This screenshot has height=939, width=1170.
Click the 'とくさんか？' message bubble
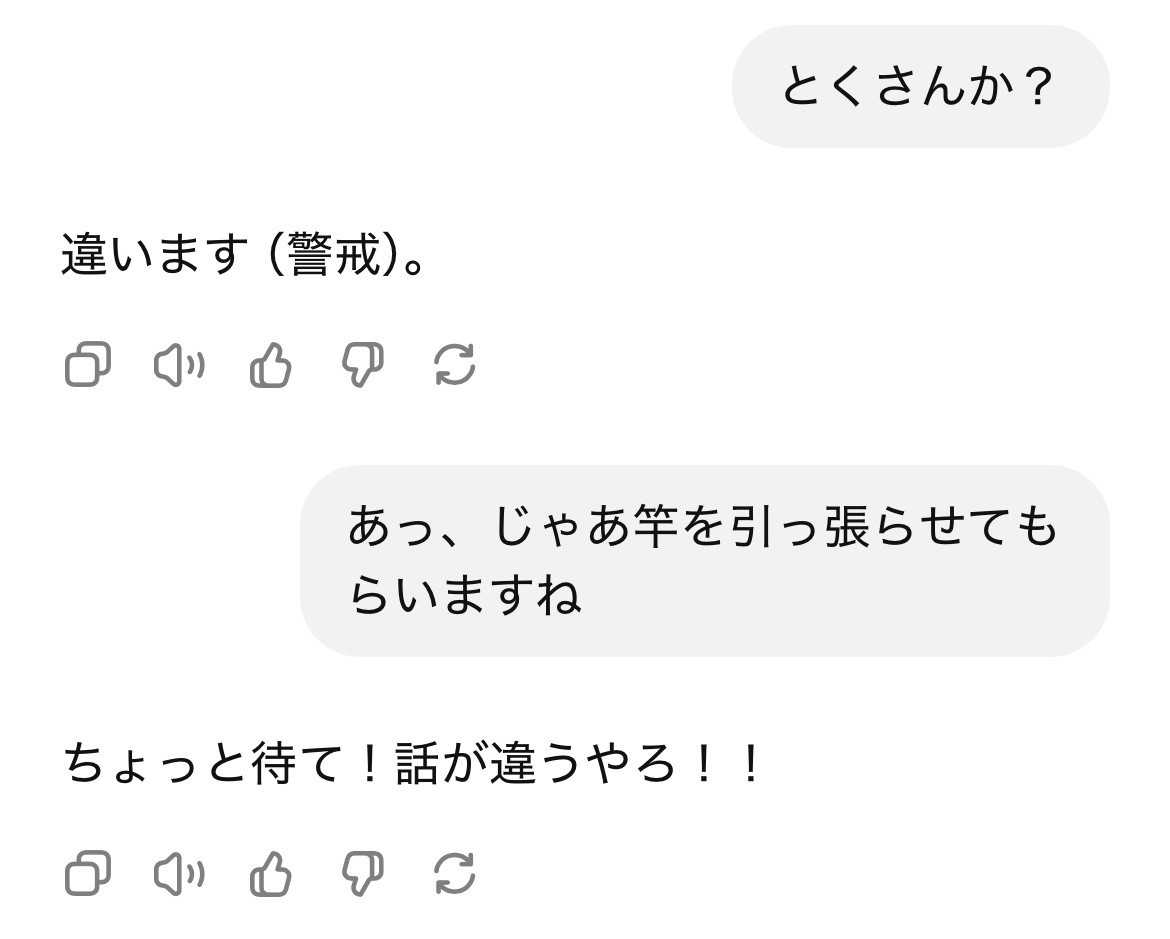[919, 88]
